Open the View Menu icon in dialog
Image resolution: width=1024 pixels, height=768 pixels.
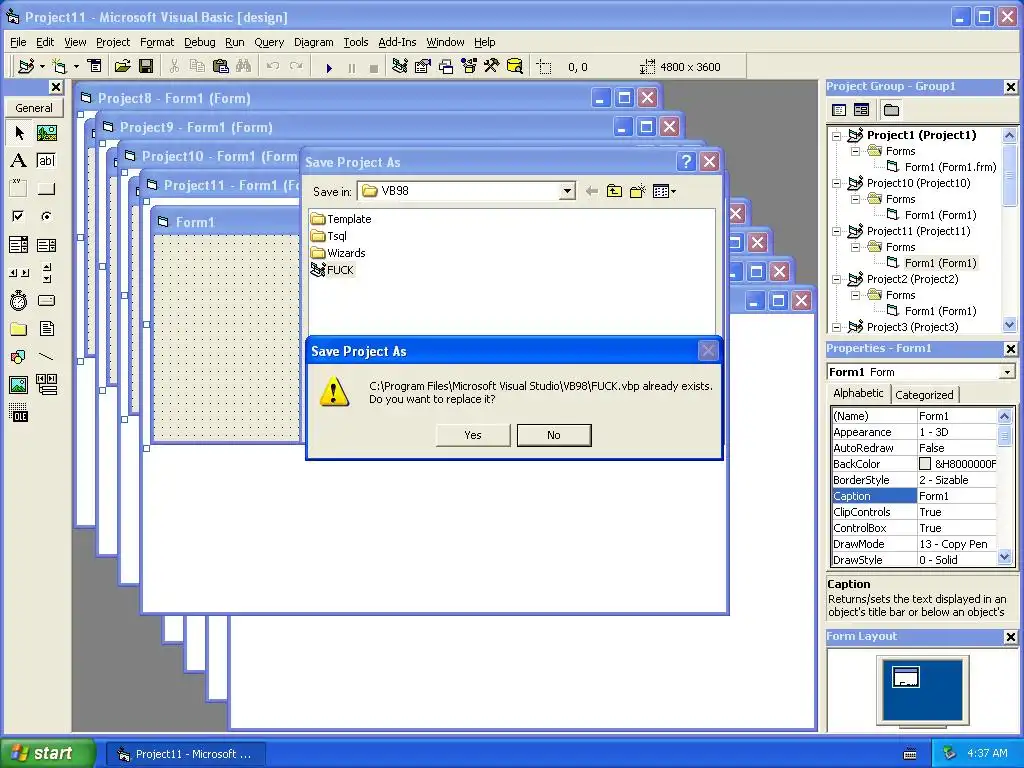[664, 191]
